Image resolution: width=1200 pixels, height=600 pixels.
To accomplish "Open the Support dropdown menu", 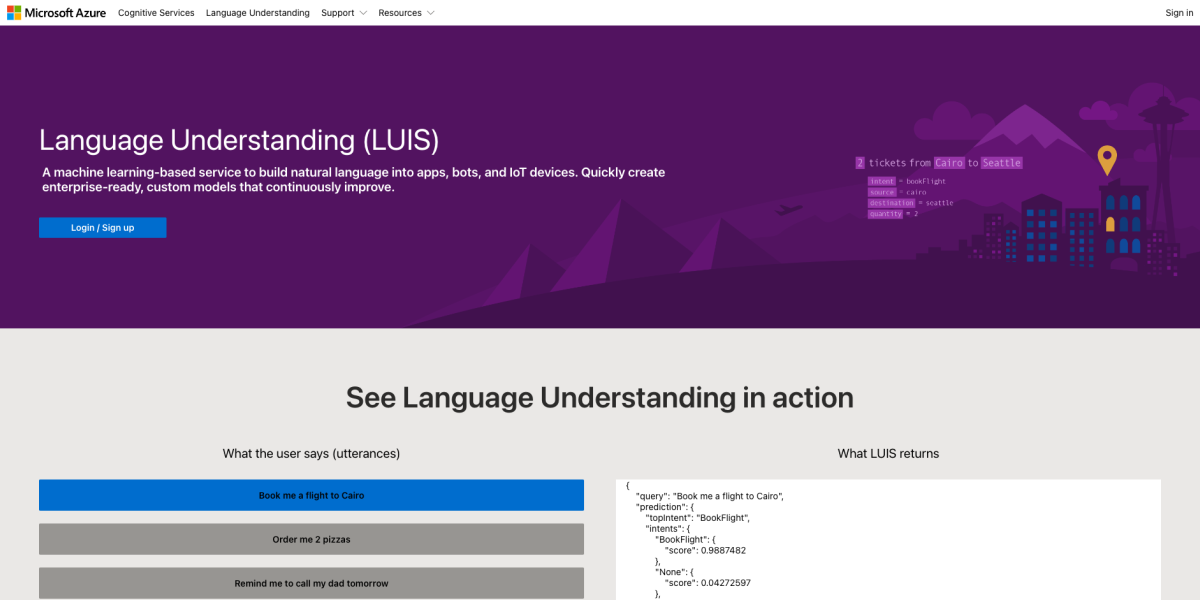I will (x=338, y=12).
